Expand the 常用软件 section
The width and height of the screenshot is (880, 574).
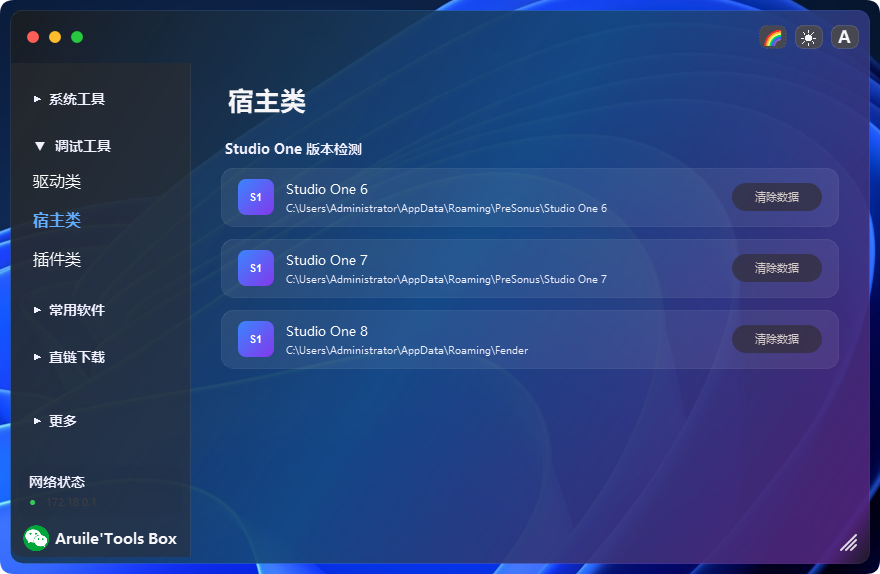point(70,310)
